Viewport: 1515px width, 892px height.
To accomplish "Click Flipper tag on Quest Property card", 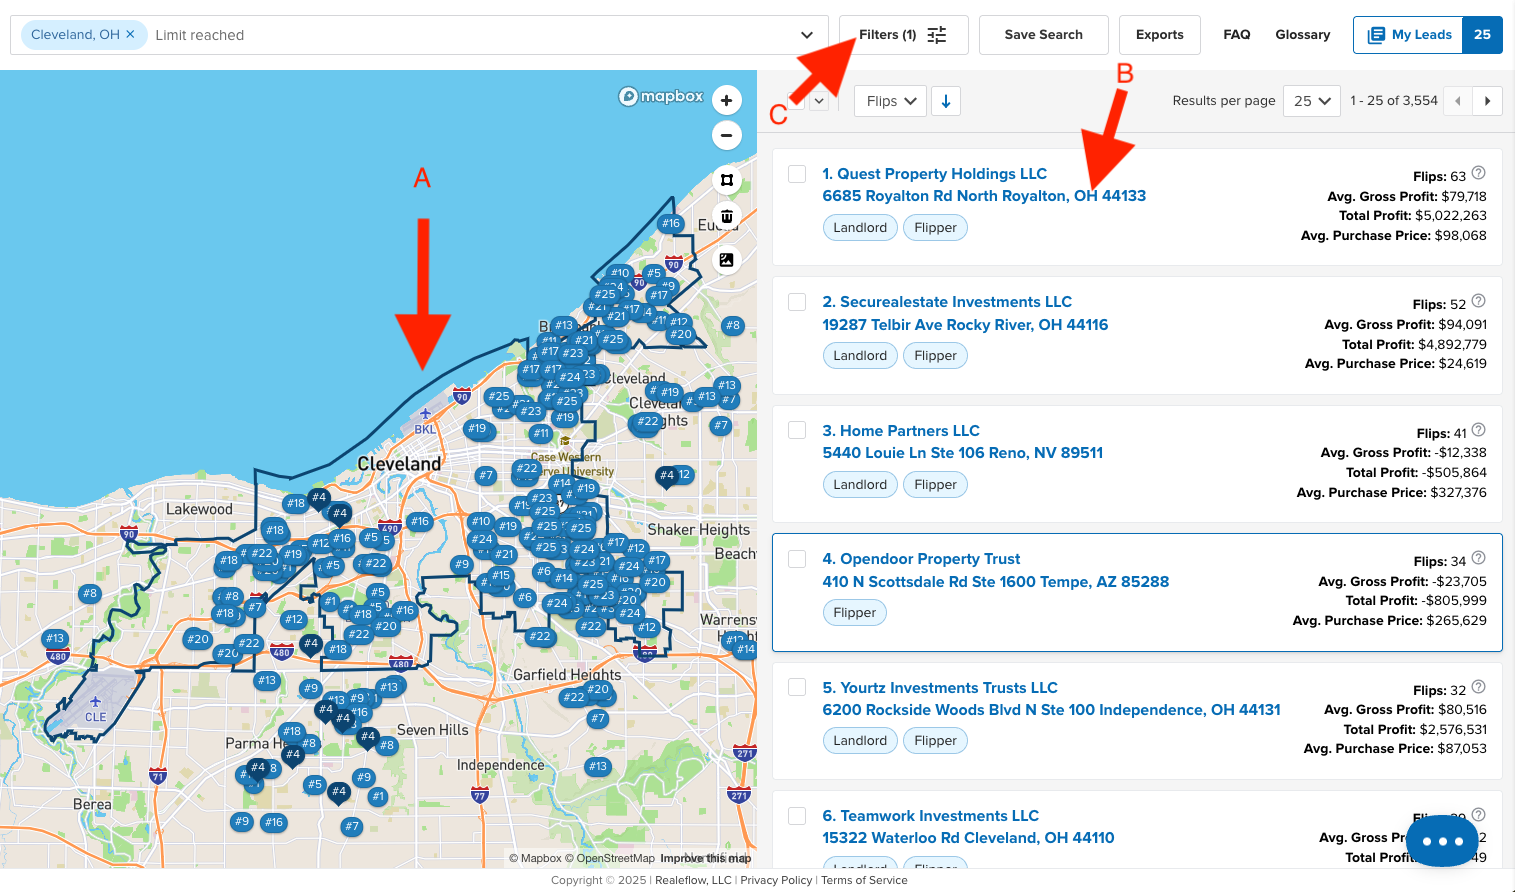I will coord(935,228).
